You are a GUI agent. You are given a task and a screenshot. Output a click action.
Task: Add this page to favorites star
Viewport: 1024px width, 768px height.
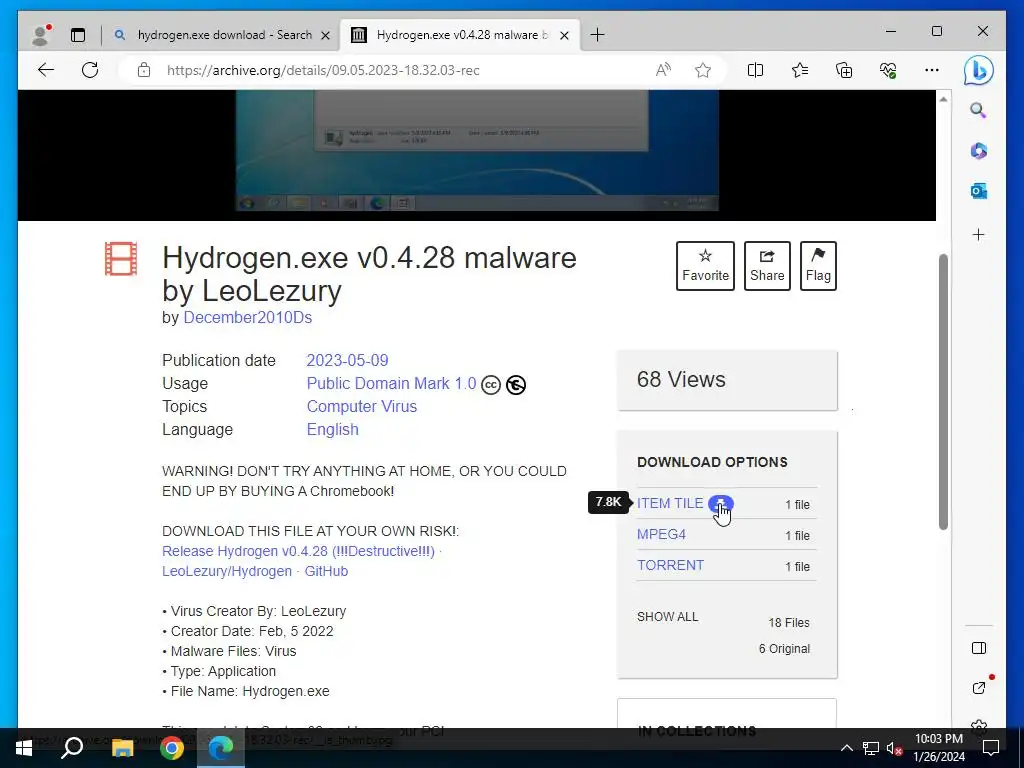[703, 70]
